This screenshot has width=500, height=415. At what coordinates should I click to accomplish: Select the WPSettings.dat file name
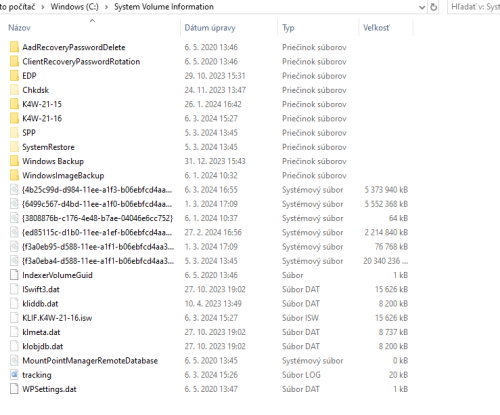[49, 389]
